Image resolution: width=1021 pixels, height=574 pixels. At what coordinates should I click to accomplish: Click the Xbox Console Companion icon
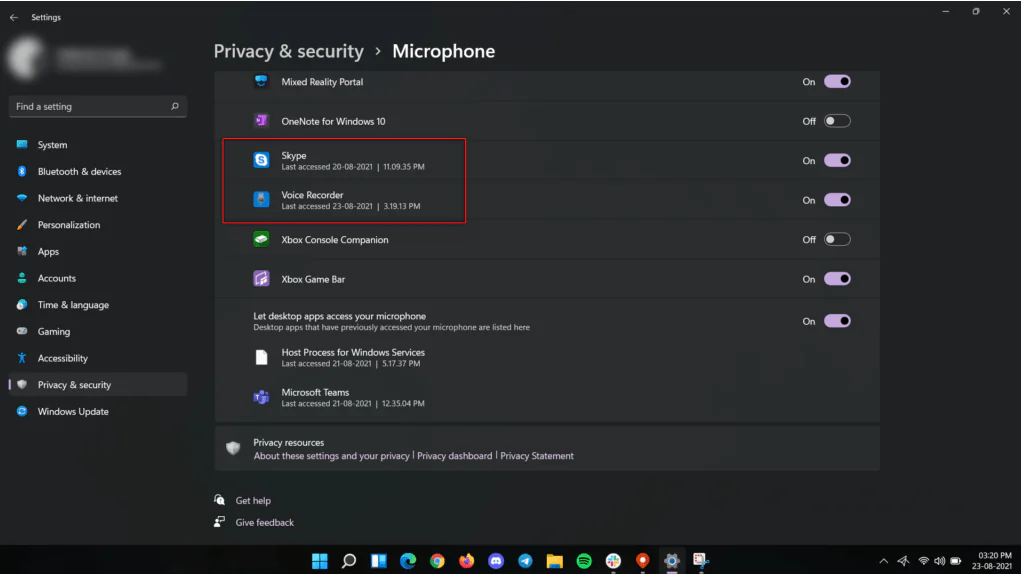point(261,239)
